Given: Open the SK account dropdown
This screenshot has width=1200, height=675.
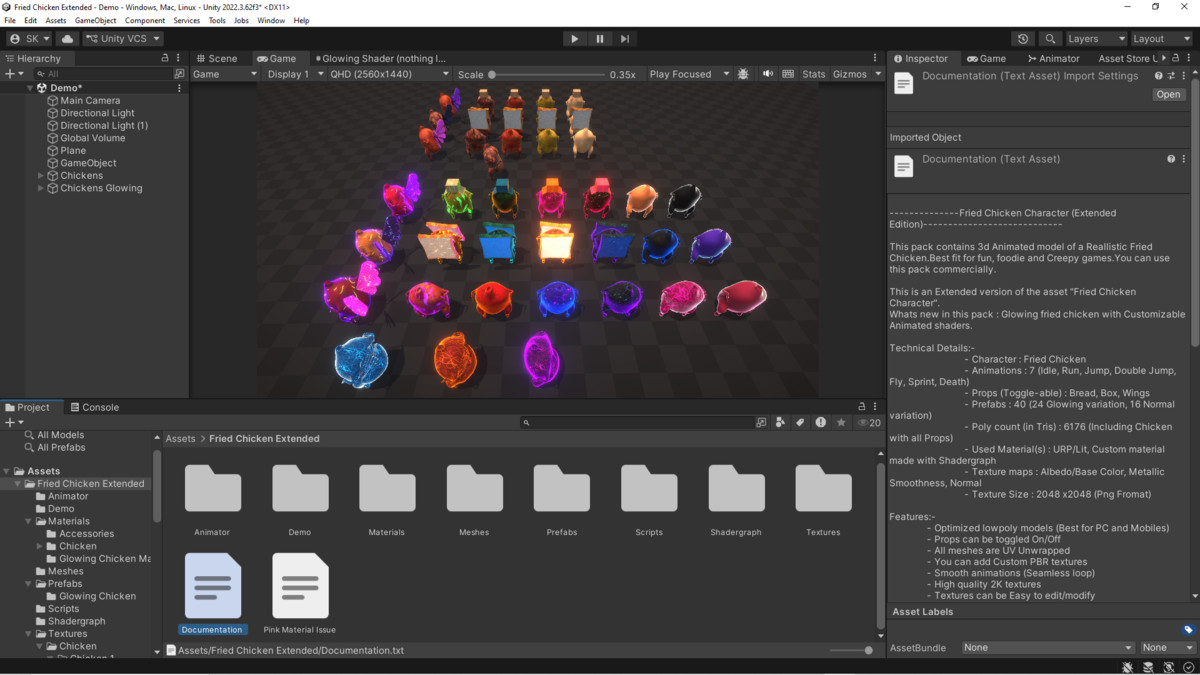Looking at the screenshot, I should coord(30,39).
